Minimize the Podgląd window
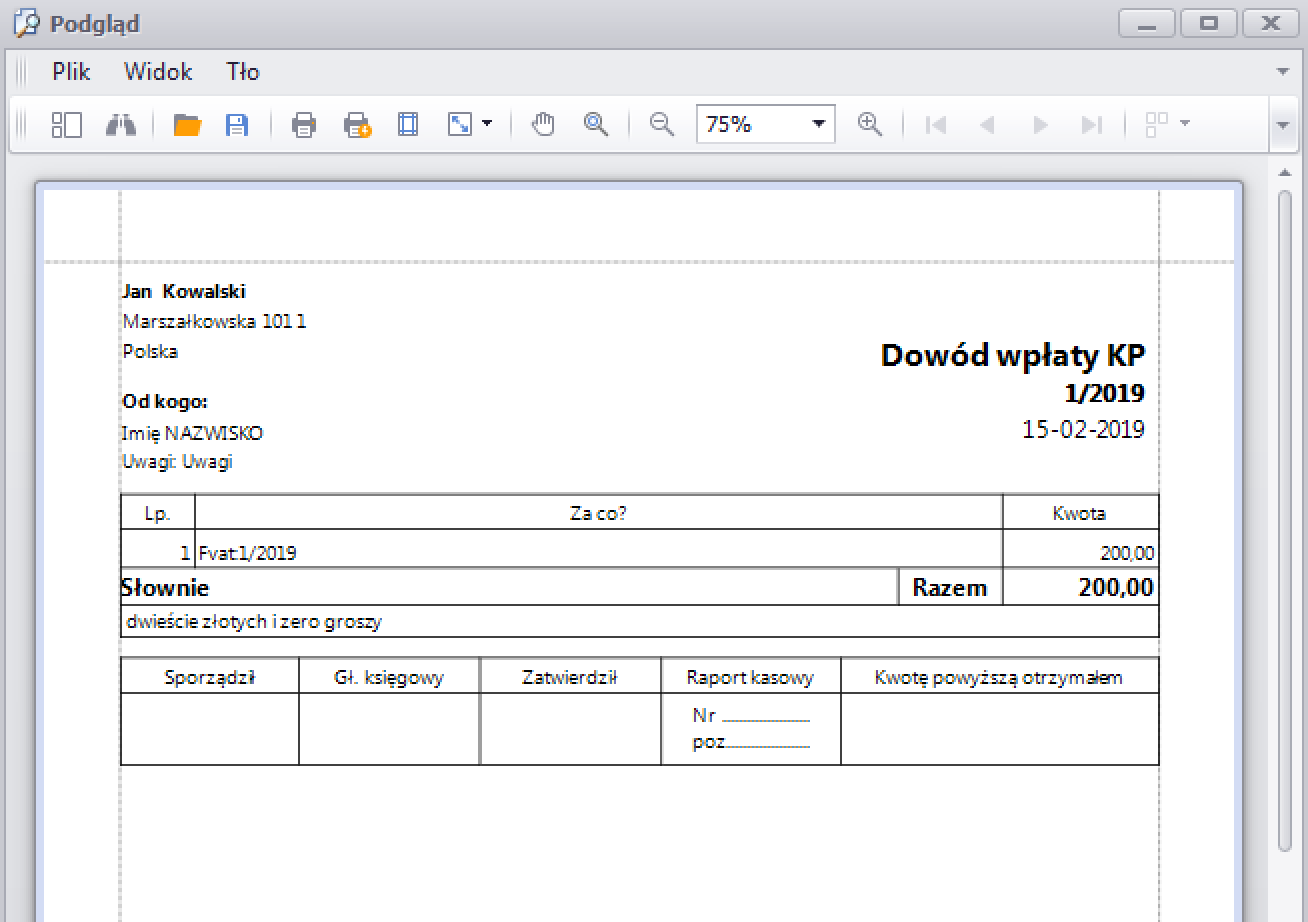This screenshot has height=922, width=1308. click(1147, 23)
